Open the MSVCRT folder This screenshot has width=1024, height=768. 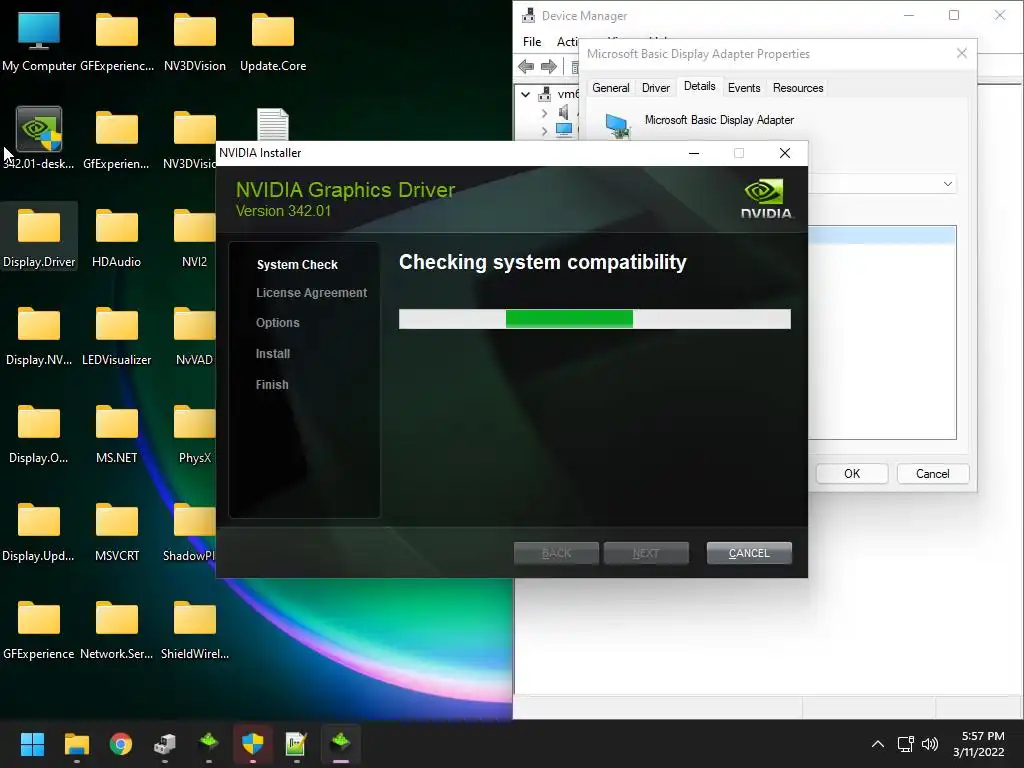click(116, 530)
